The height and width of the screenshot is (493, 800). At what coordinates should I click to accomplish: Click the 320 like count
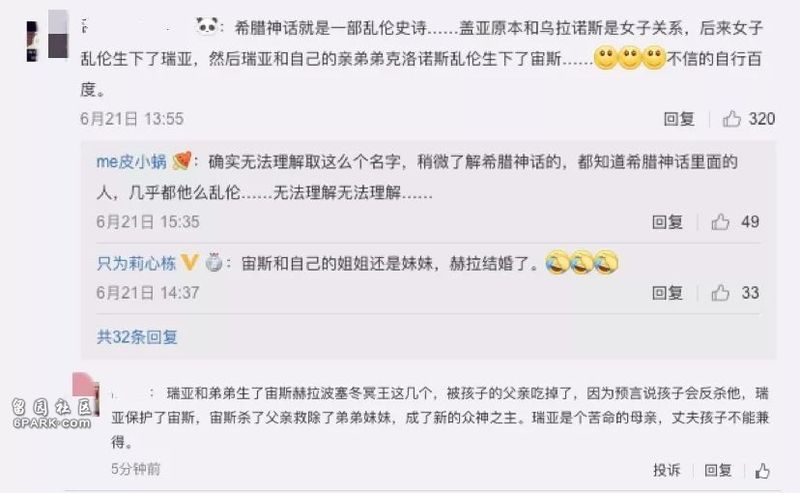[x=761, y=119]
